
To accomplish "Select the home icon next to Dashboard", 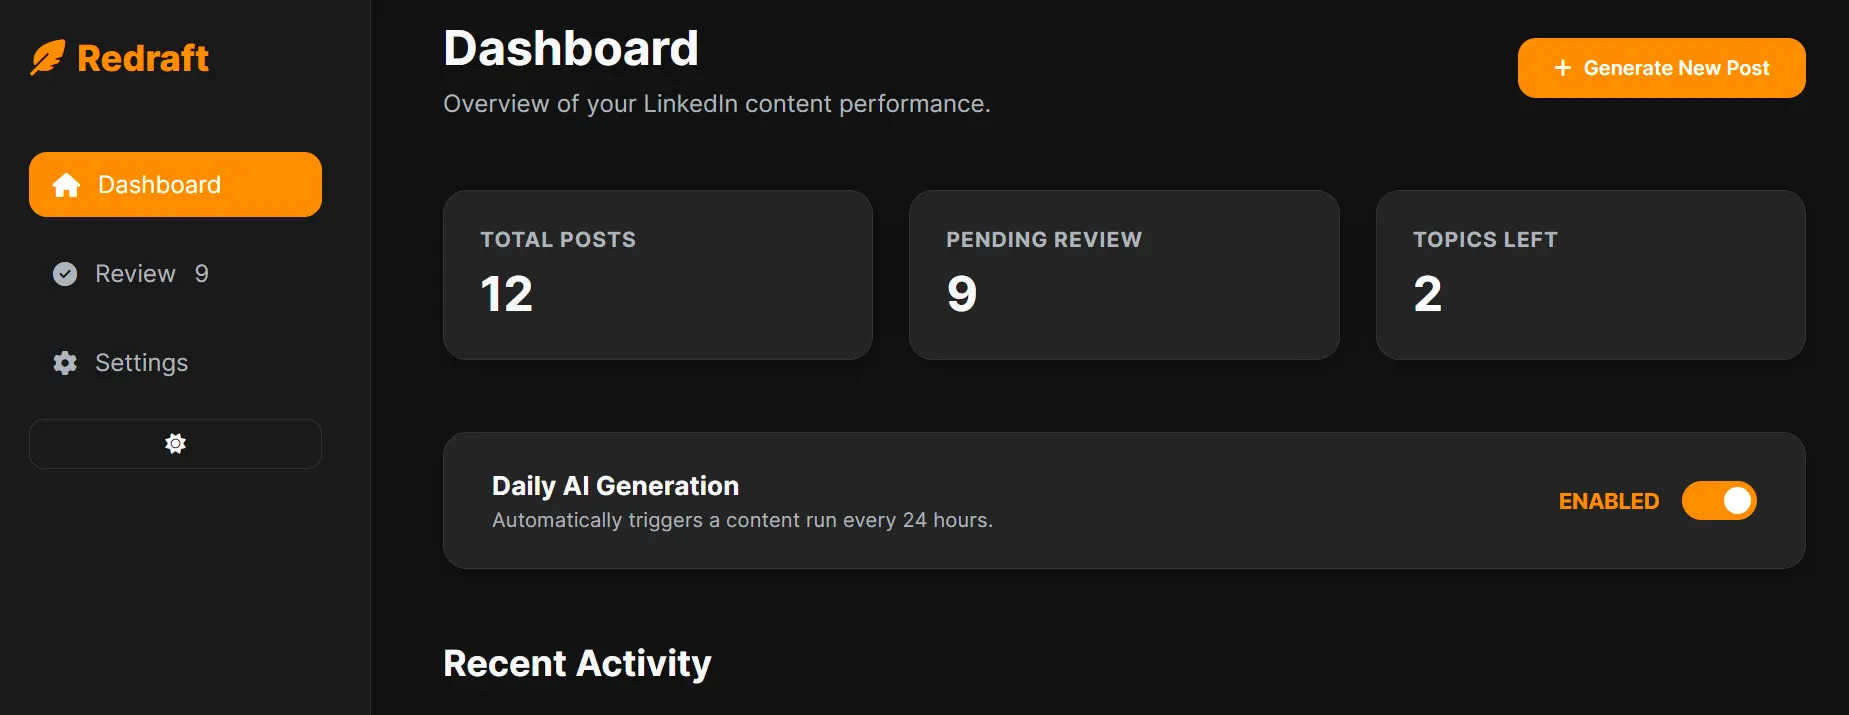I will [64, 184].
